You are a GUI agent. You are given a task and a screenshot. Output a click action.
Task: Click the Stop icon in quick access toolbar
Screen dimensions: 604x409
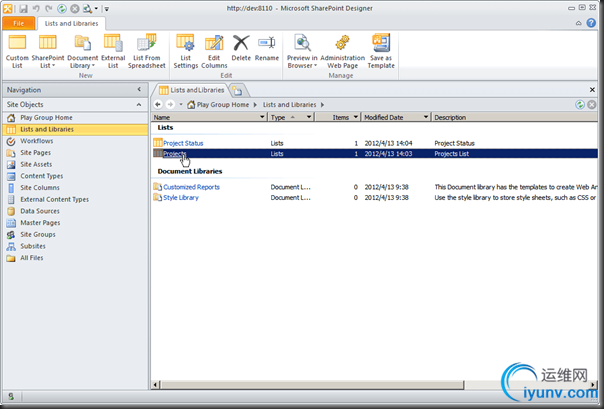[74, 8]
